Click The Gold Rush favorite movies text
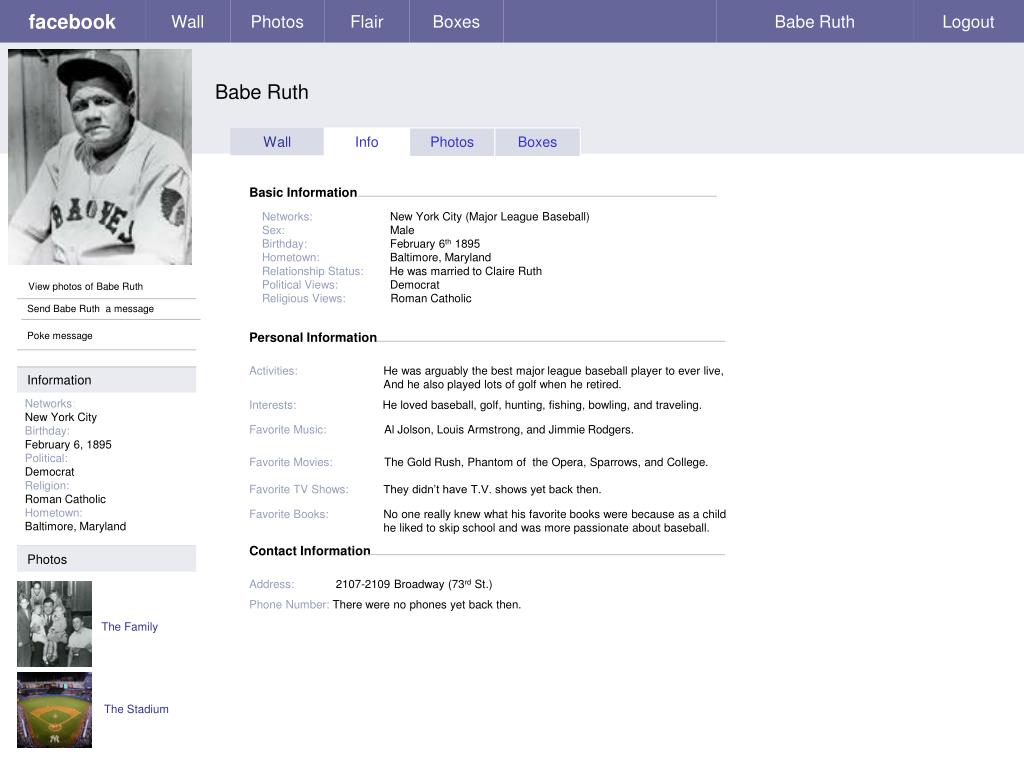This screenshot has height=768, width=1024. click(546, 462)
